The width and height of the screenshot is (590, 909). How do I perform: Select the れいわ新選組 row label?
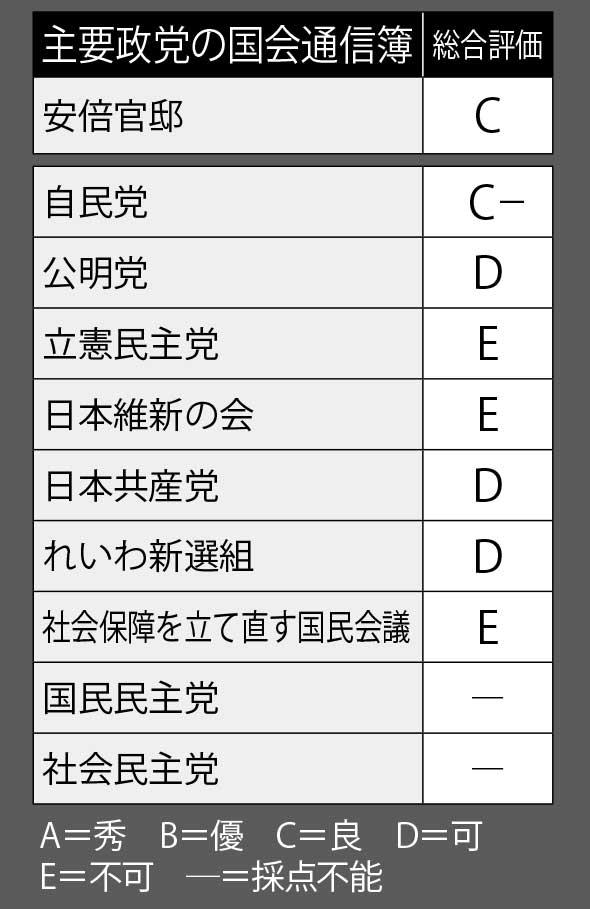148,556
